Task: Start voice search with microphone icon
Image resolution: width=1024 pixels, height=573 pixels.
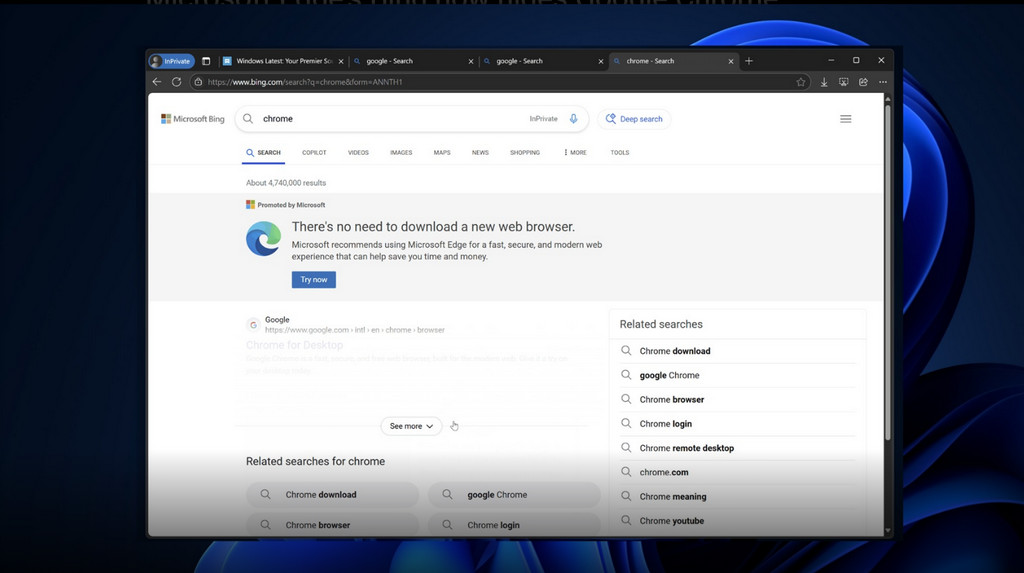Action: pos(573,118)
